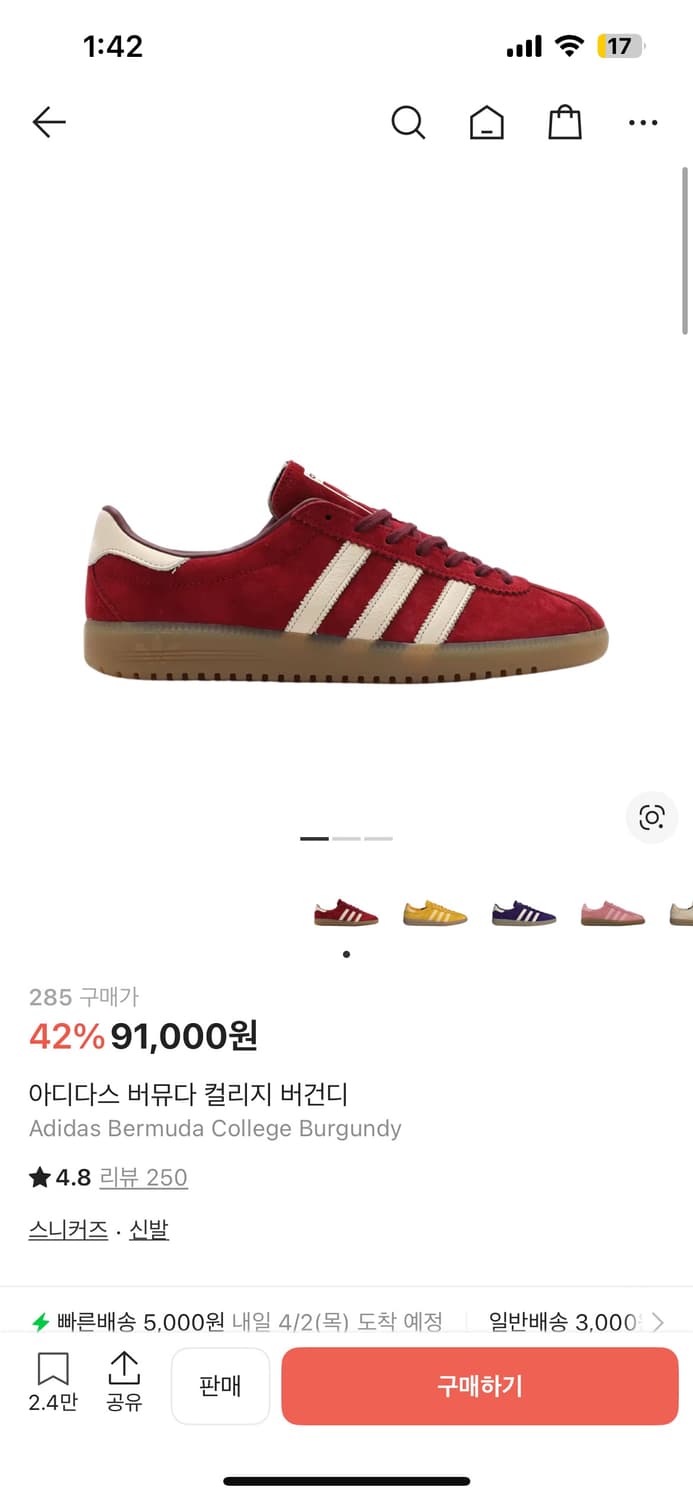Go to home via house icon
Image resolution: width=693 pixels, height=1500 pixels.
pyautogui.click(x=487, y=123)
